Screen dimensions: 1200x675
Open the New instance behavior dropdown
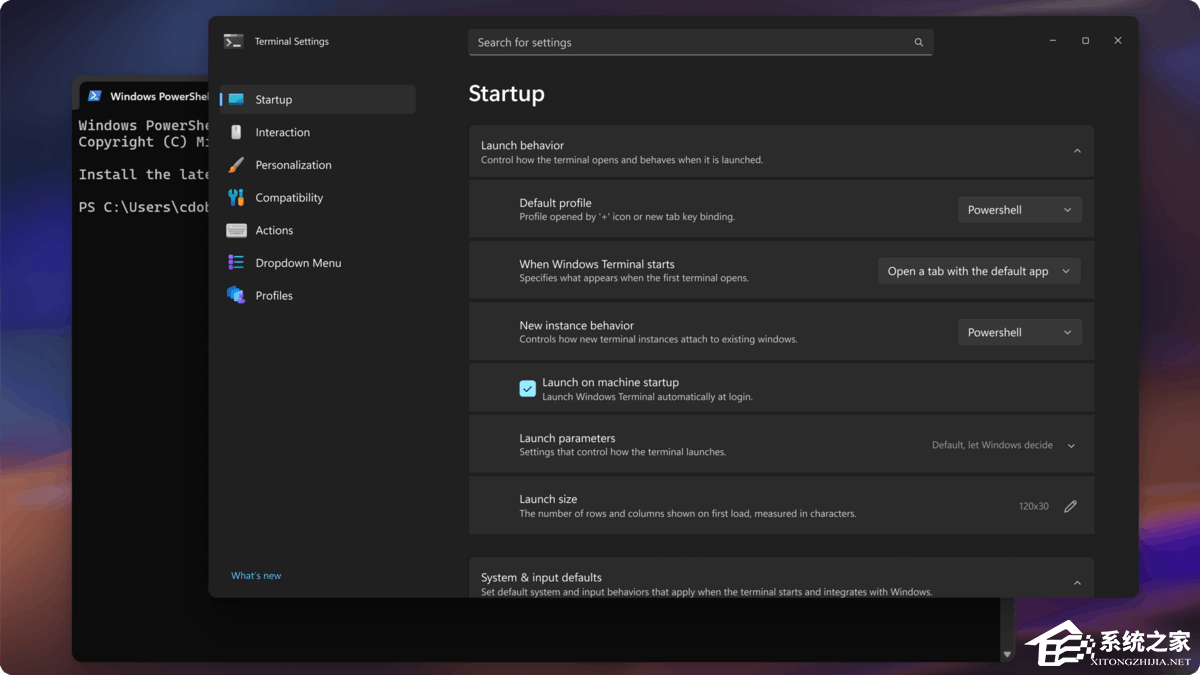click(x=1019, y=332)
